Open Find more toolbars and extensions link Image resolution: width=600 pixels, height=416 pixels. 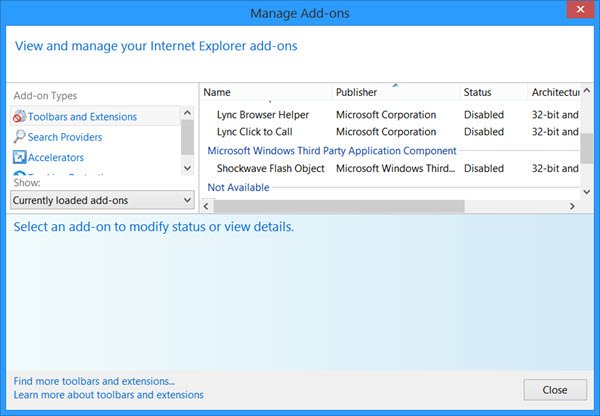point(94,381)
